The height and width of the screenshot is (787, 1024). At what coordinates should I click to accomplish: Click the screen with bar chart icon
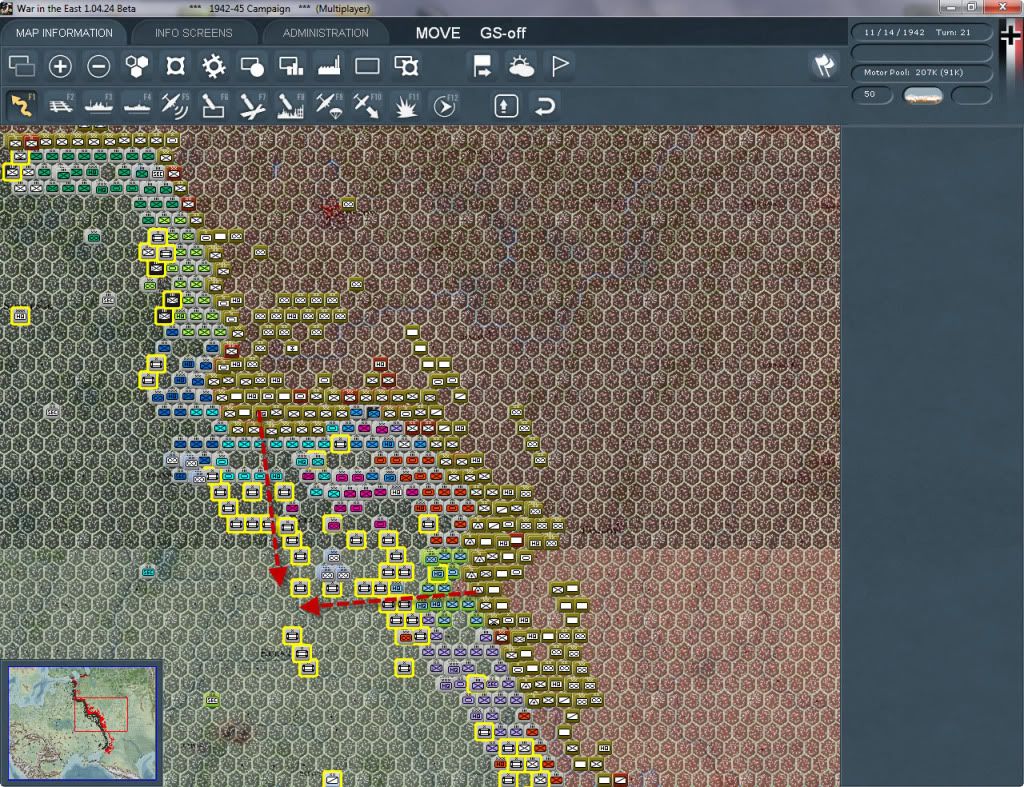pos(291,66)
